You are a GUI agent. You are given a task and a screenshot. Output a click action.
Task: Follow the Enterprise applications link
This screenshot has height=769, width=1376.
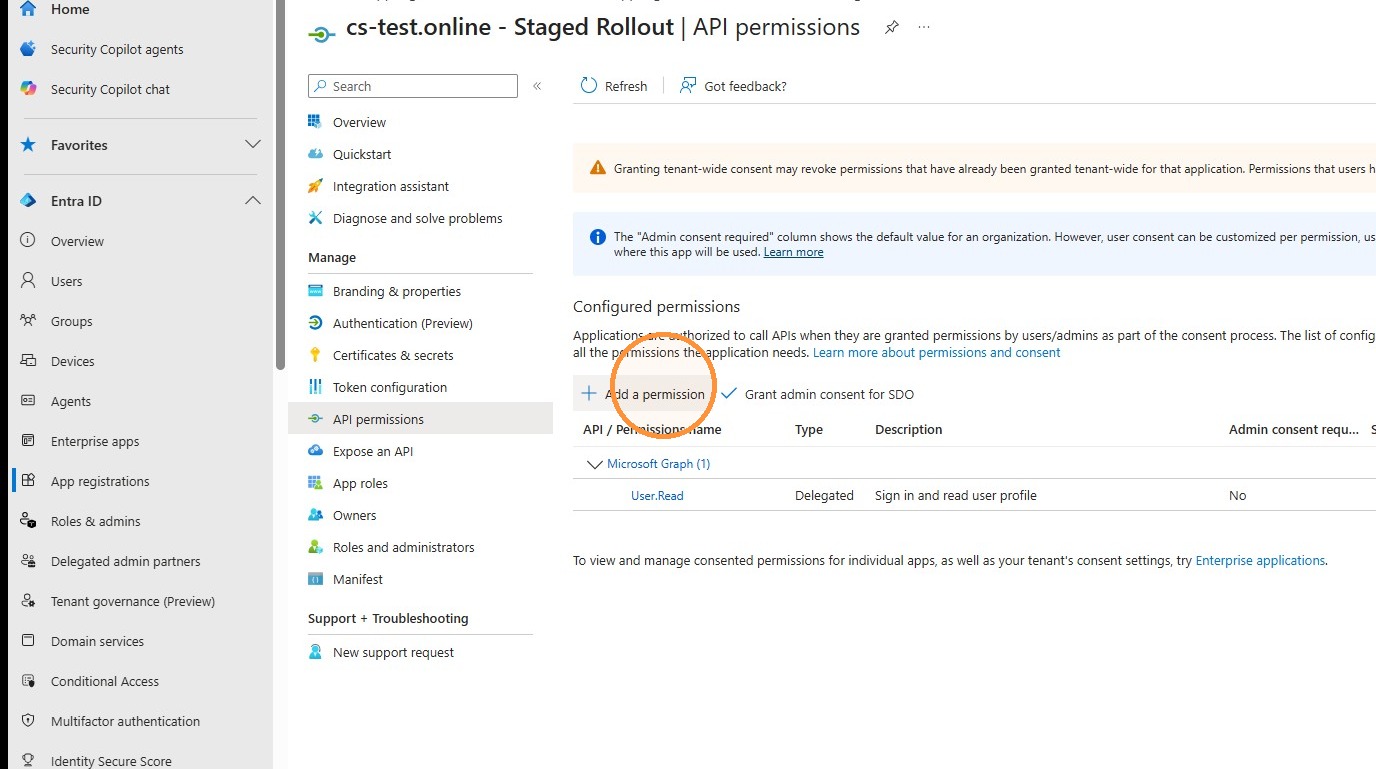pyautogui.click(x=1260, y=561)
